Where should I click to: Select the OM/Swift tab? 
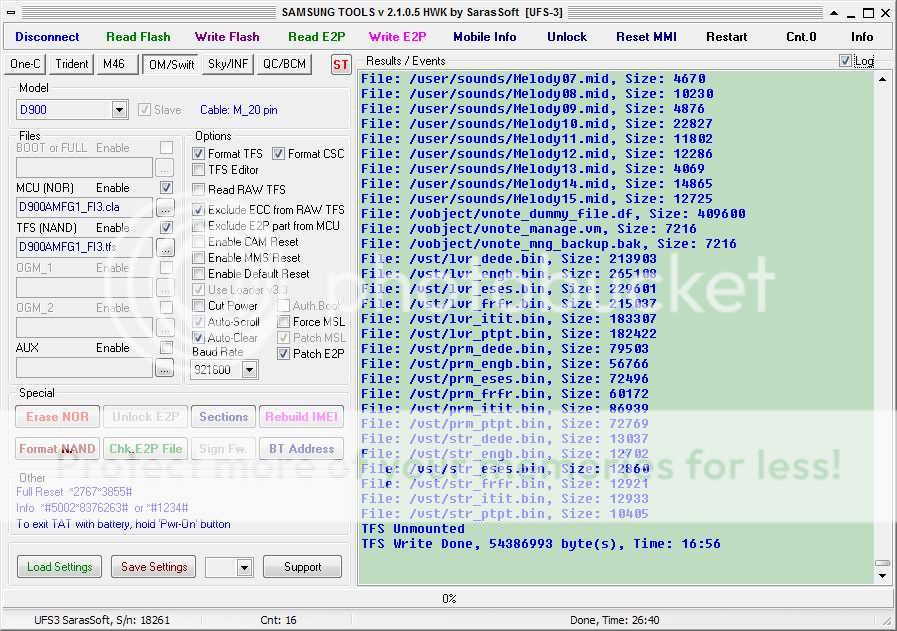point(170,65)
